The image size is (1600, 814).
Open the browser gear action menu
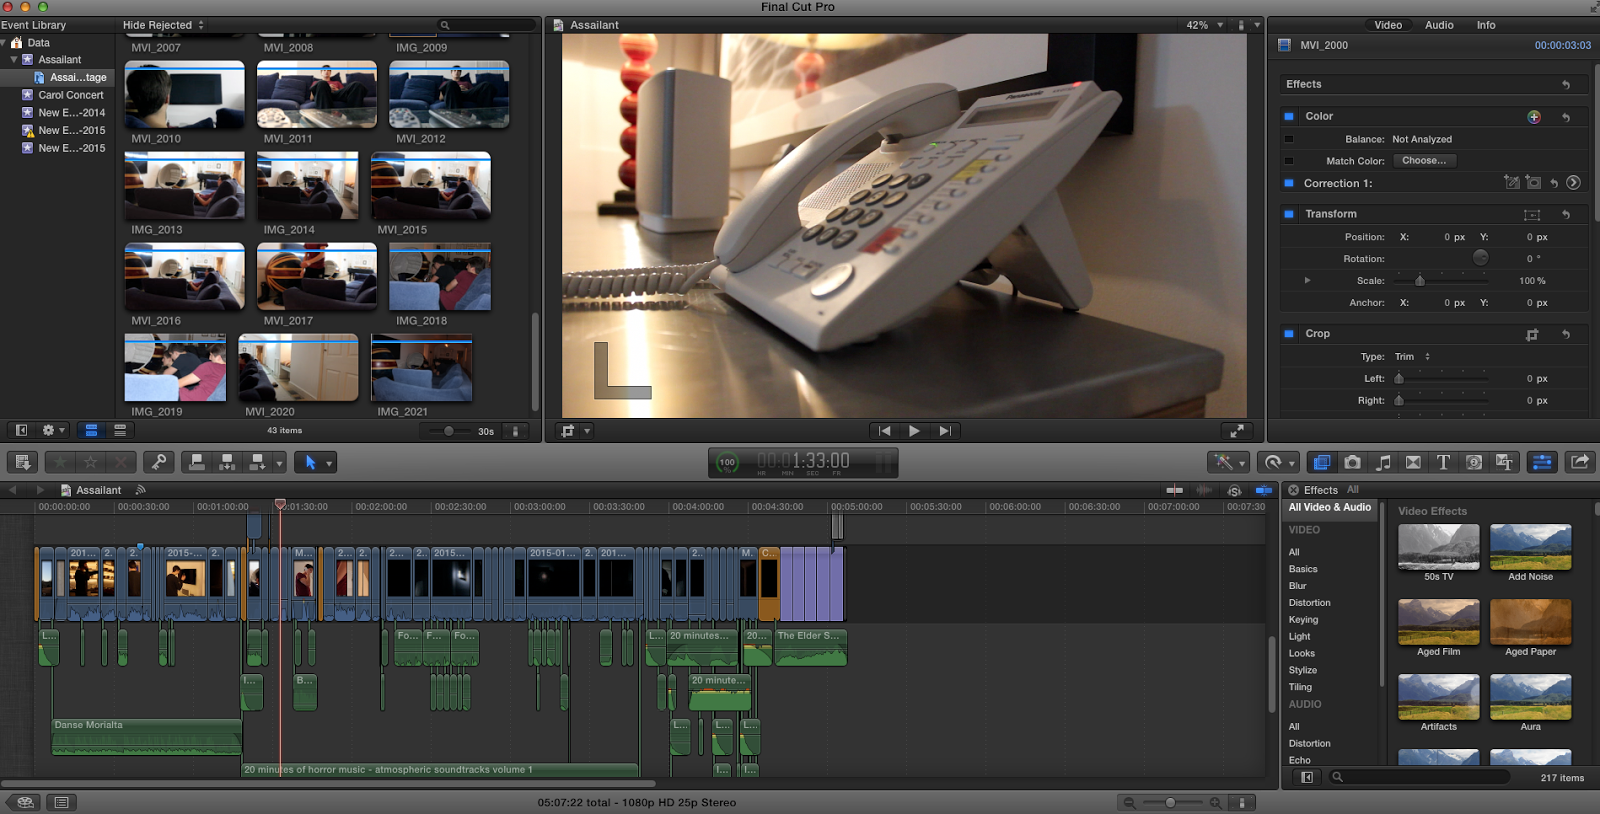click(x=53, y=431)
